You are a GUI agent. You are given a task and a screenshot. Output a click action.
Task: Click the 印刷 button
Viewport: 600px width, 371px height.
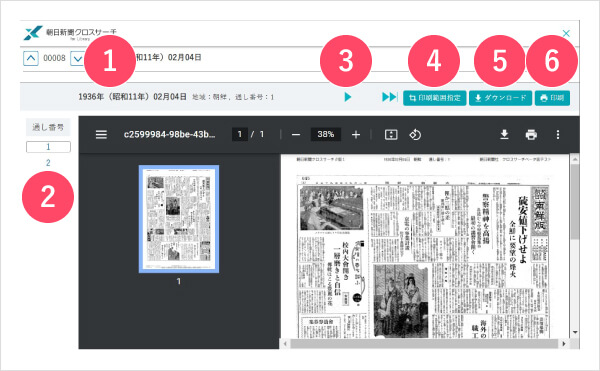pos(552,98)
